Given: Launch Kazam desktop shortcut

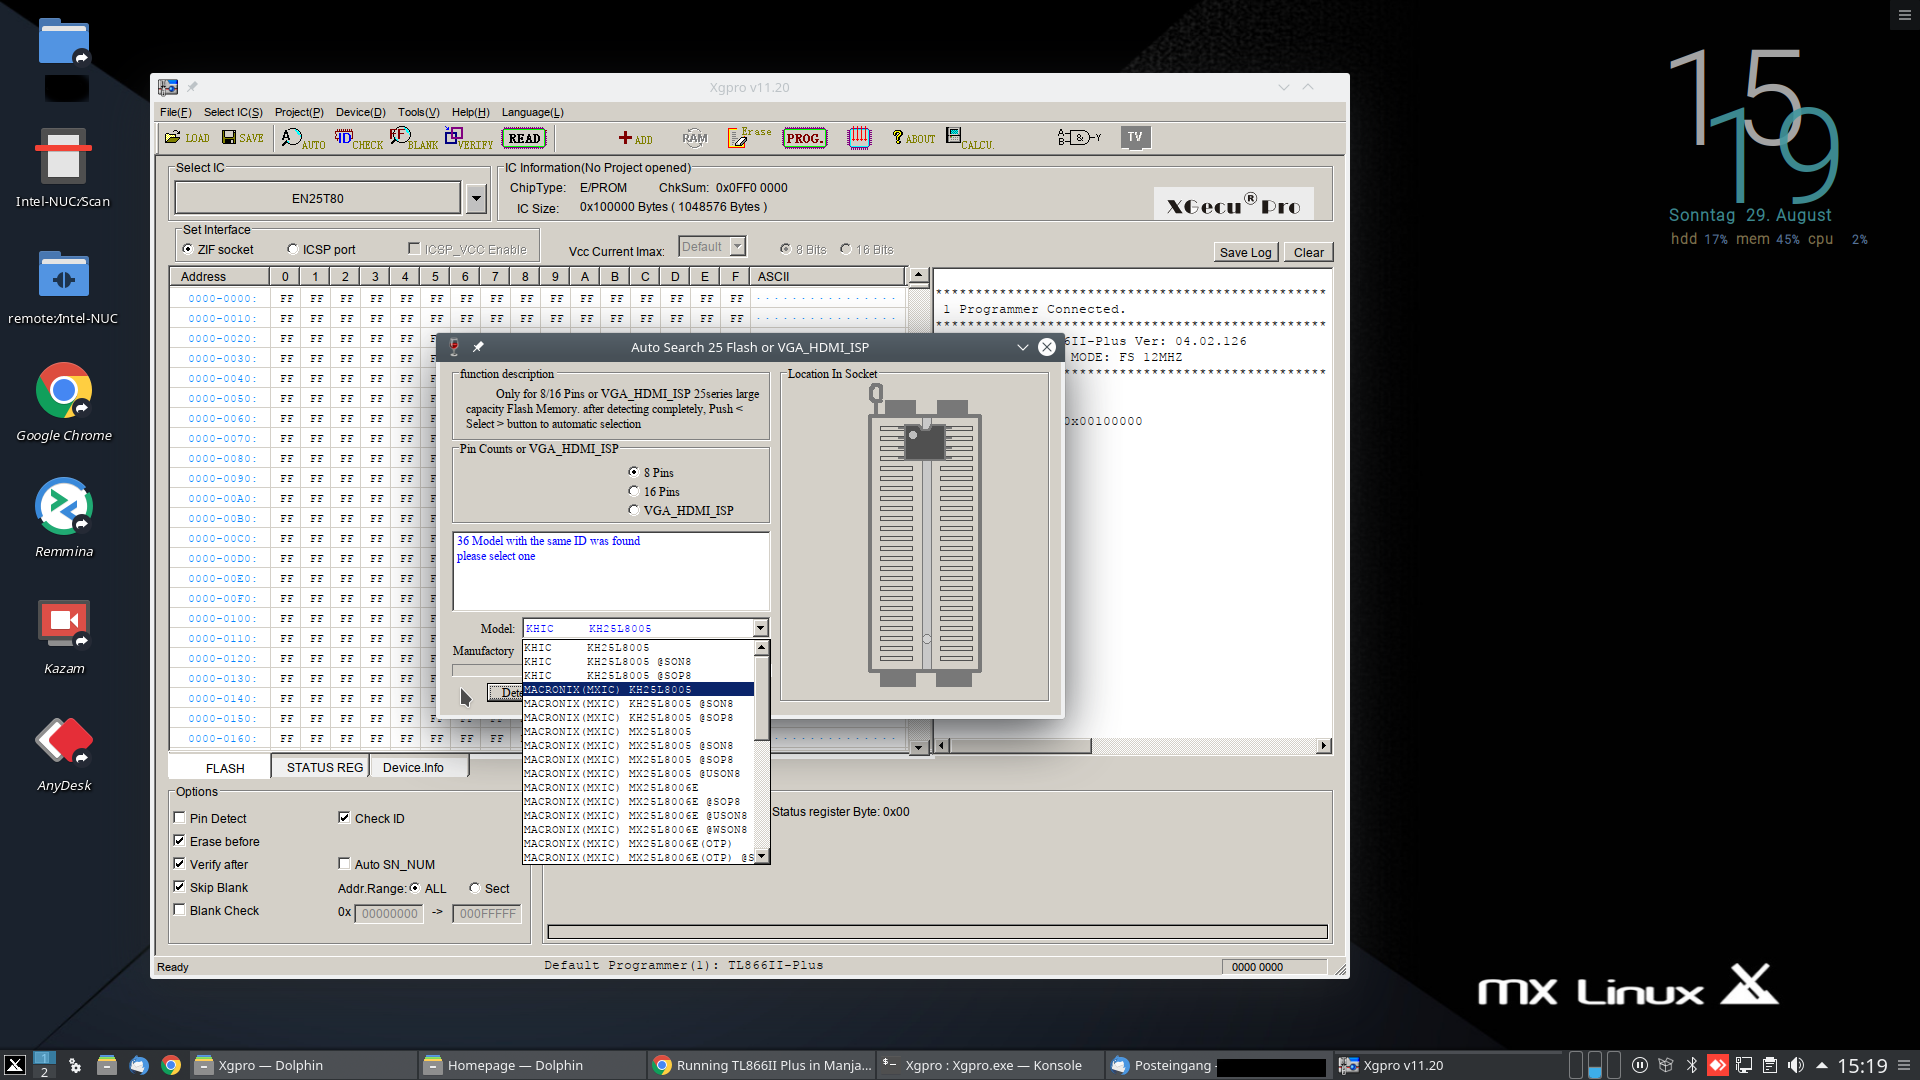Looking at the screenshot, I should pyautogui.click(x=64, y=635).
